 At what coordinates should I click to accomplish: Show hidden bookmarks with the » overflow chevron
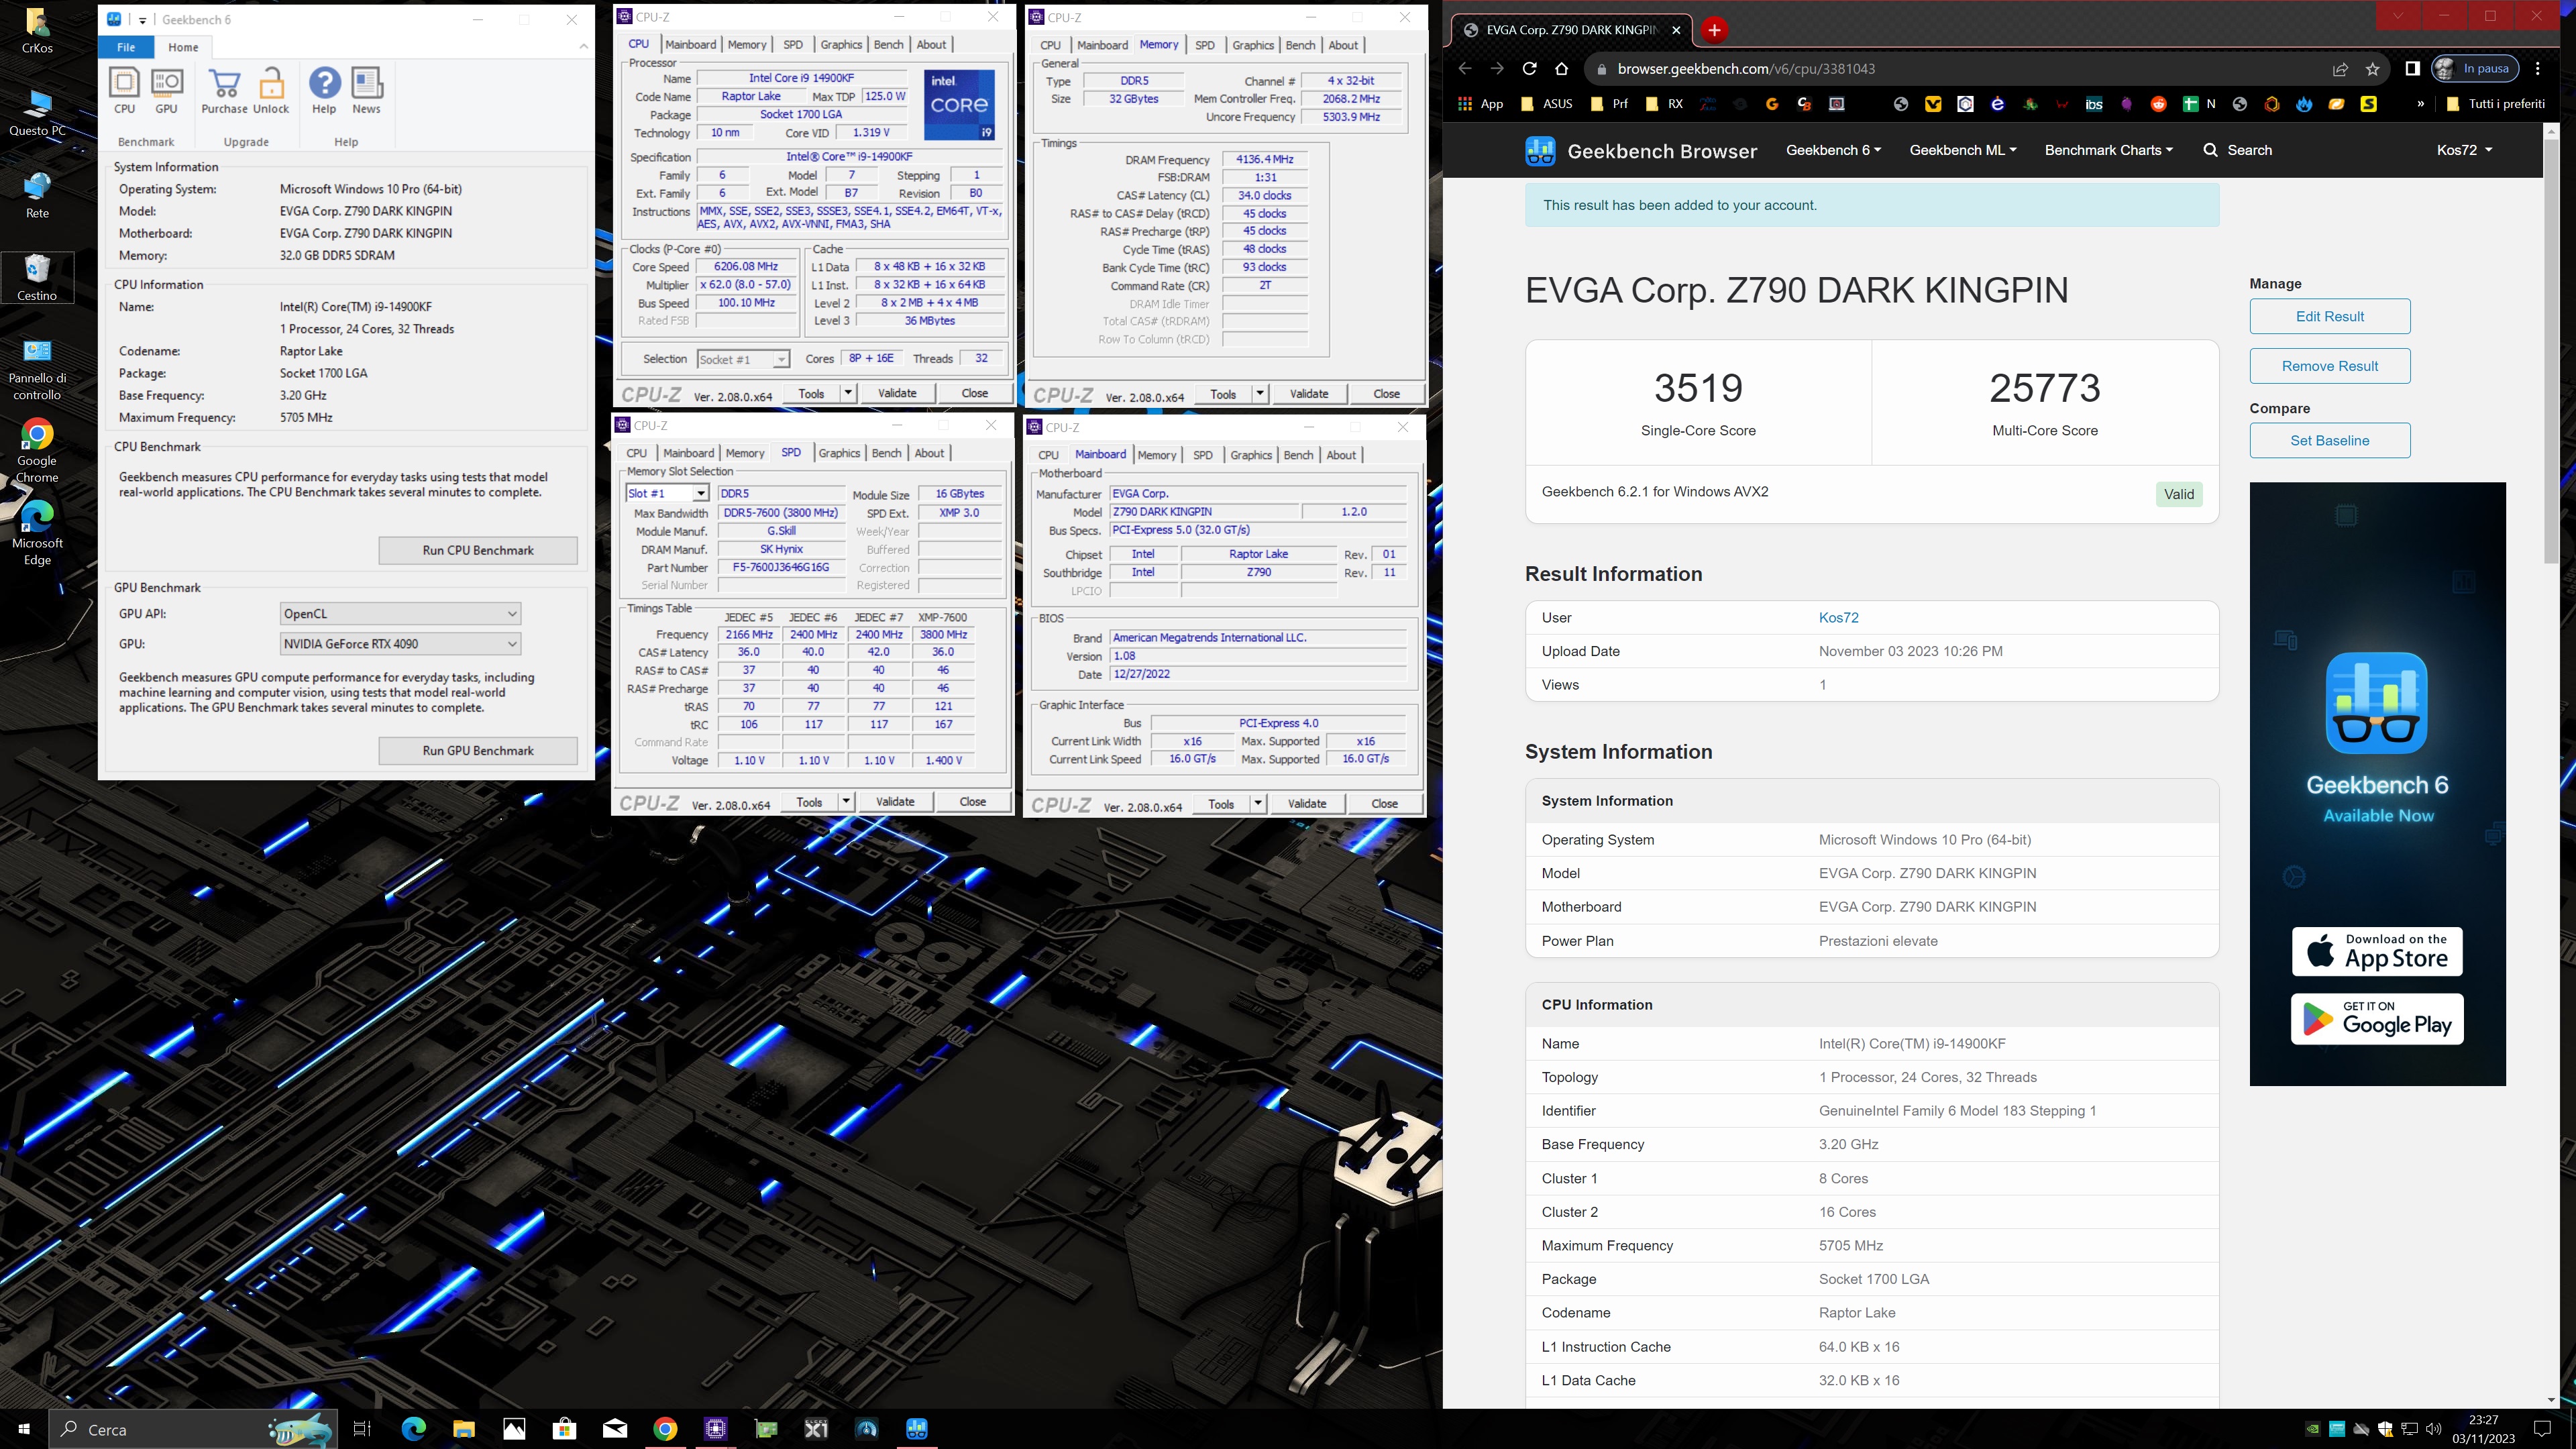click(x=2420, y=104)
